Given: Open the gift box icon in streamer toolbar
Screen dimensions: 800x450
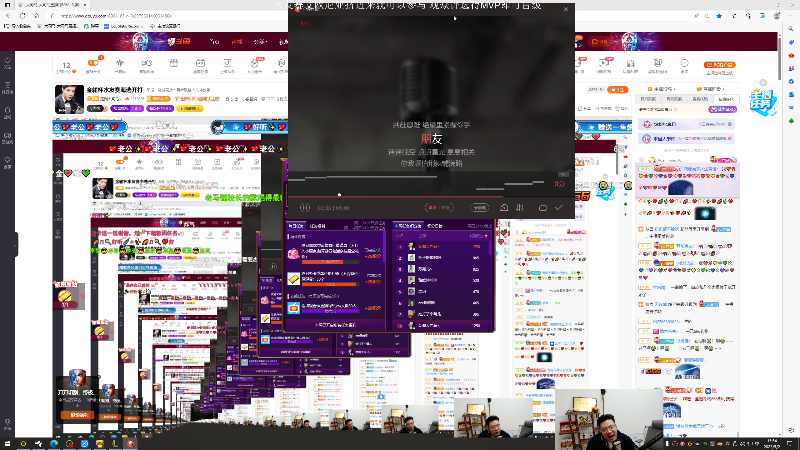Looking at the screenshot, I should click(x=173, y=63).
